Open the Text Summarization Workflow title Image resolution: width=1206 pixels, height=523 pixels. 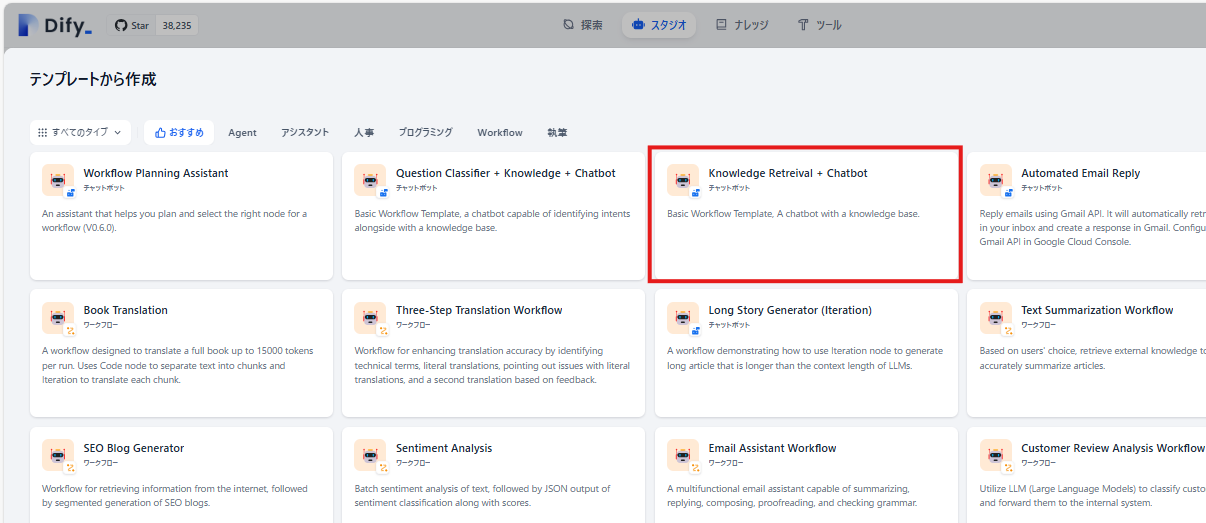[x=1097, y=310]
